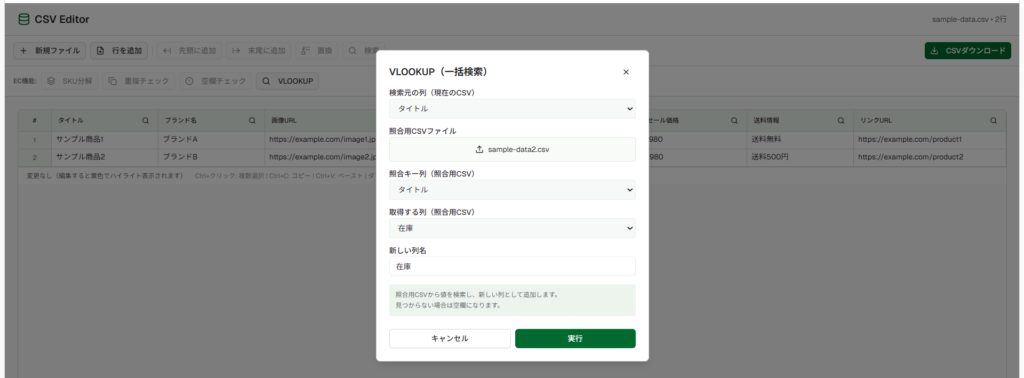1024x378 pixels.
Task: Open the 検索 search tool
Action: [x=363, y=51]
